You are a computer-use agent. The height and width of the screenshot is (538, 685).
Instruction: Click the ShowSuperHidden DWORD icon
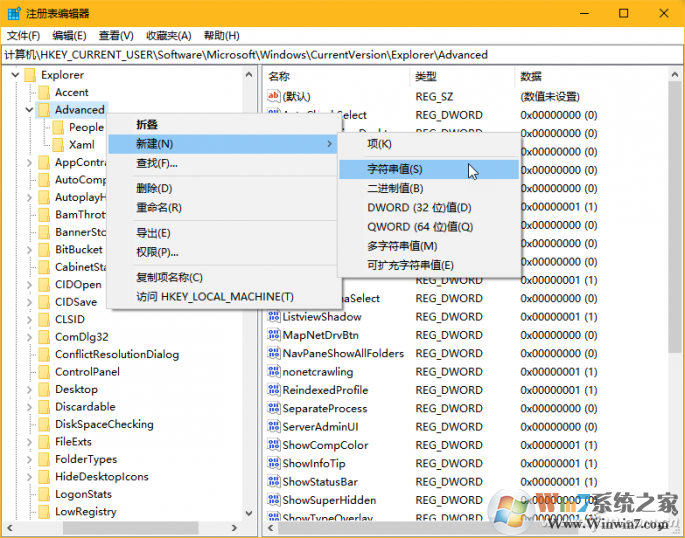point(273,500)
